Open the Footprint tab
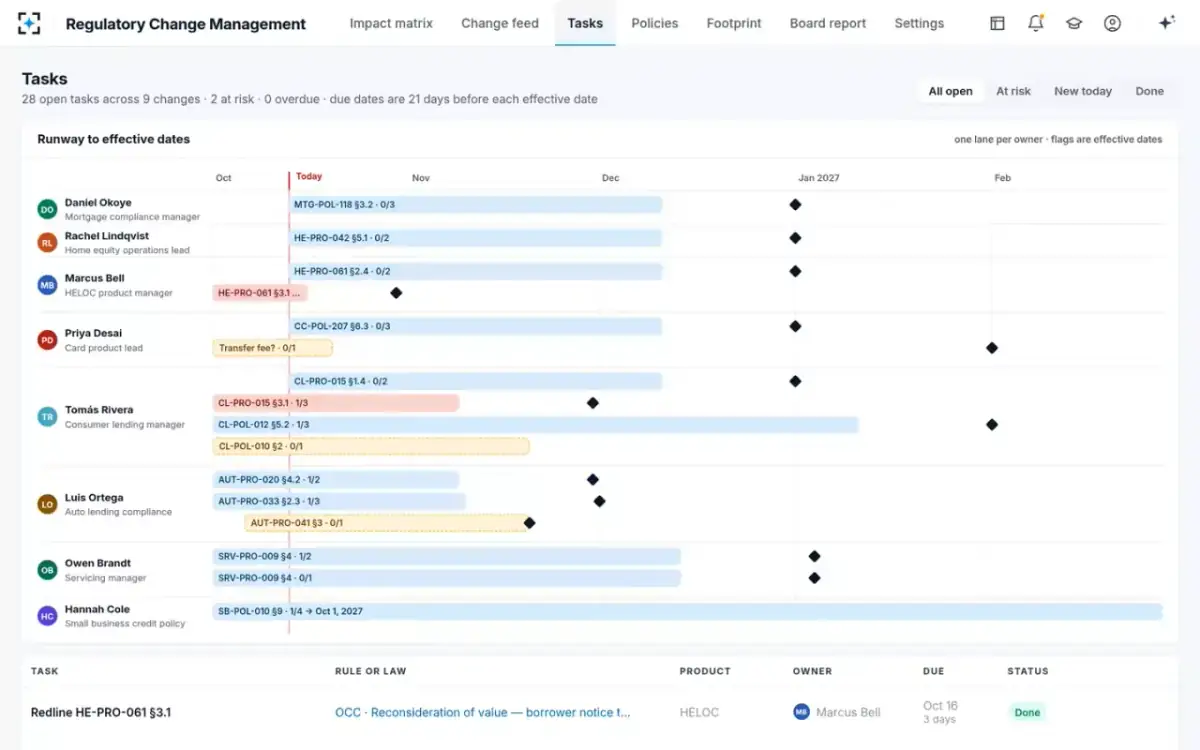 pos(734,23)
